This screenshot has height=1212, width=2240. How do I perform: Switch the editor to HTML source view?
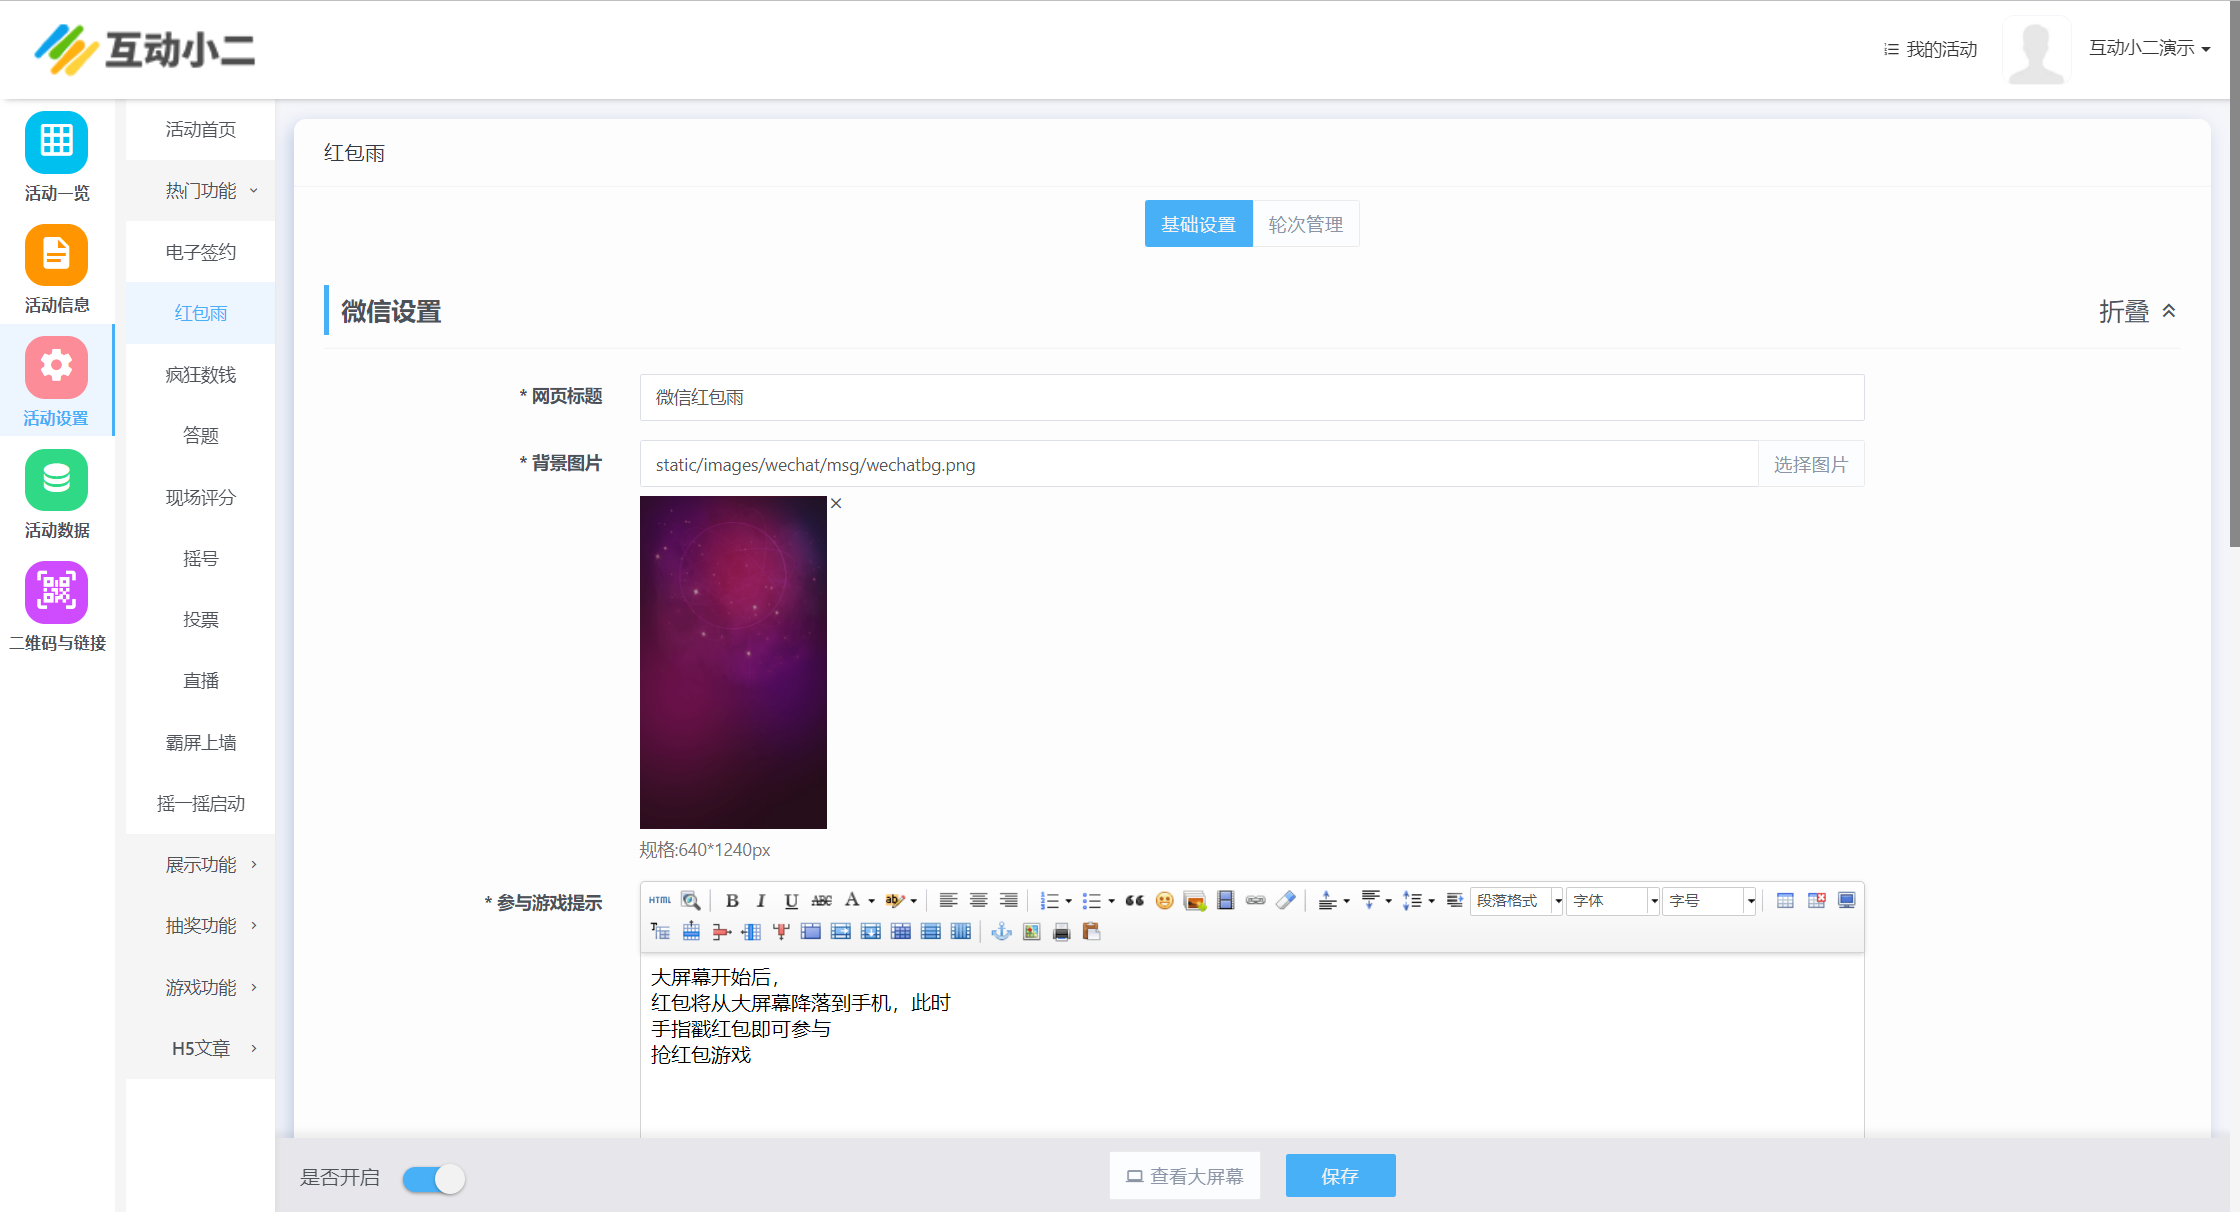(660, 900)
